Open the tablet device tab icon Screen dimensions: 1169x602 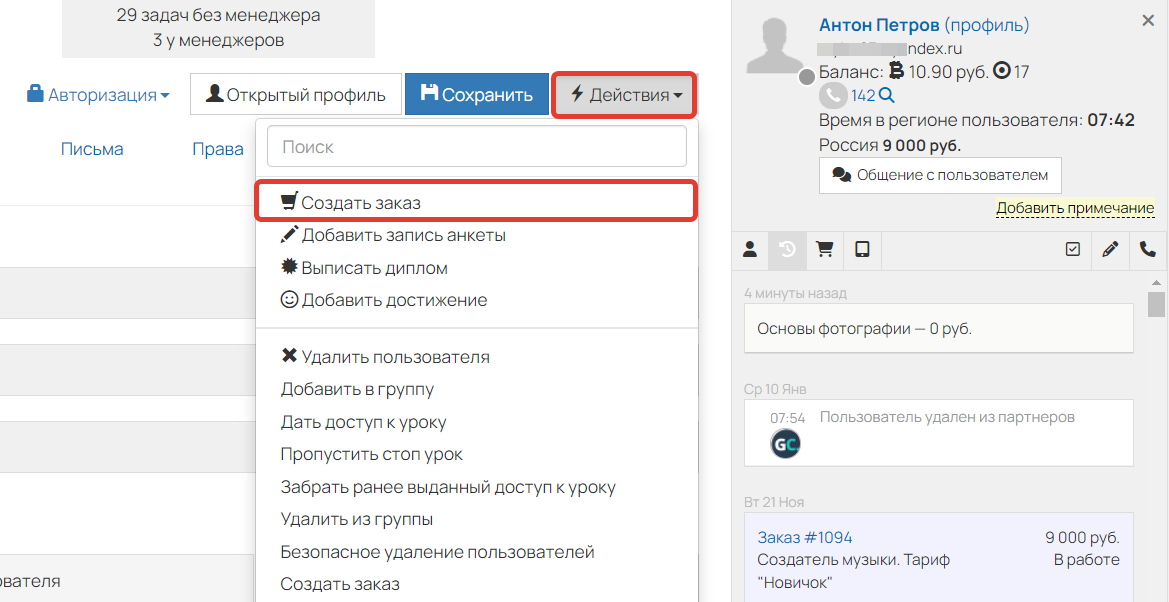coord(862,250)
